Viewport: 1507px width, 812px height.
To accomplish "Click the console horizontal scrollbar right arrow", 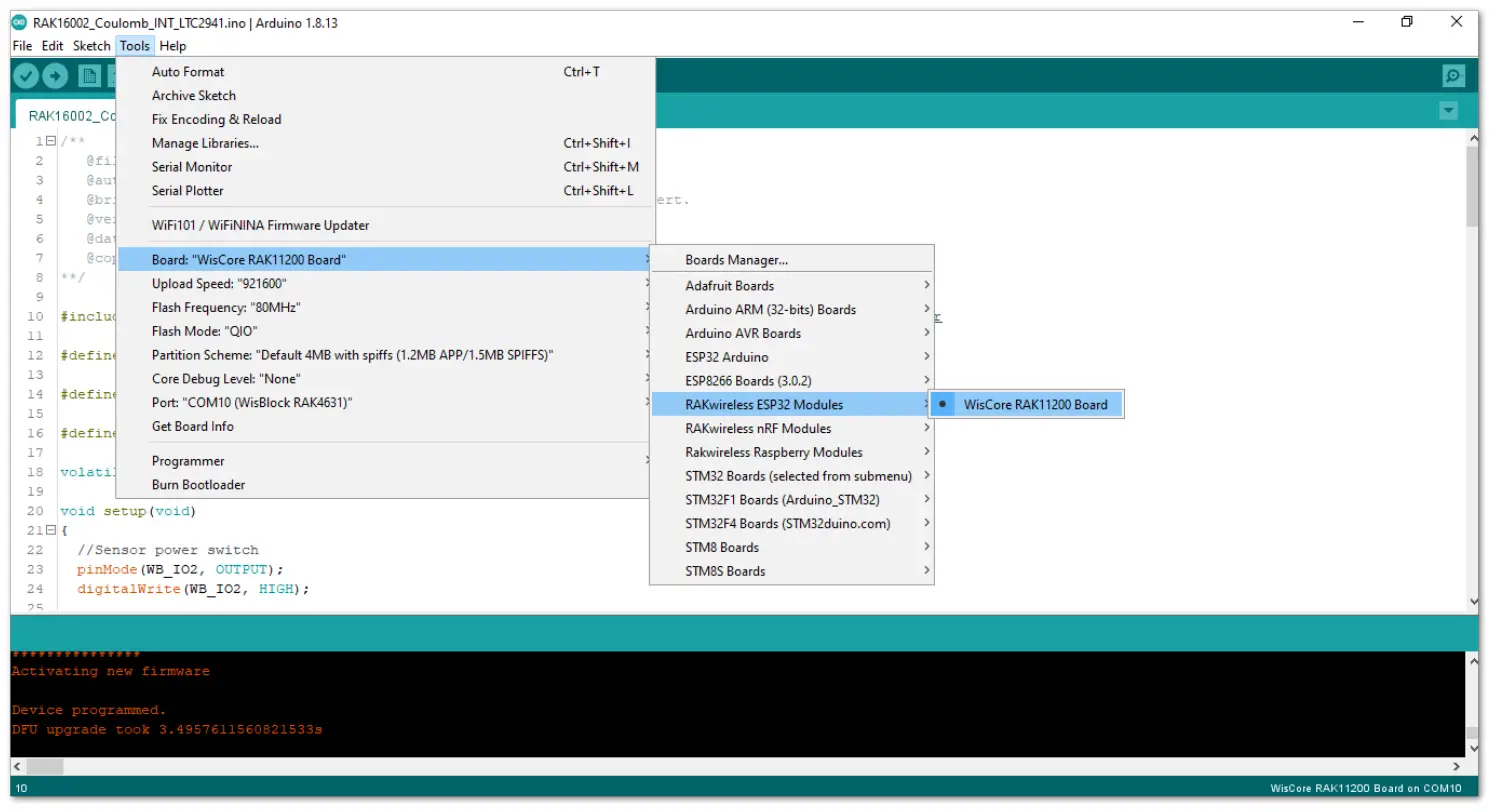I will tap(1457, 766).
